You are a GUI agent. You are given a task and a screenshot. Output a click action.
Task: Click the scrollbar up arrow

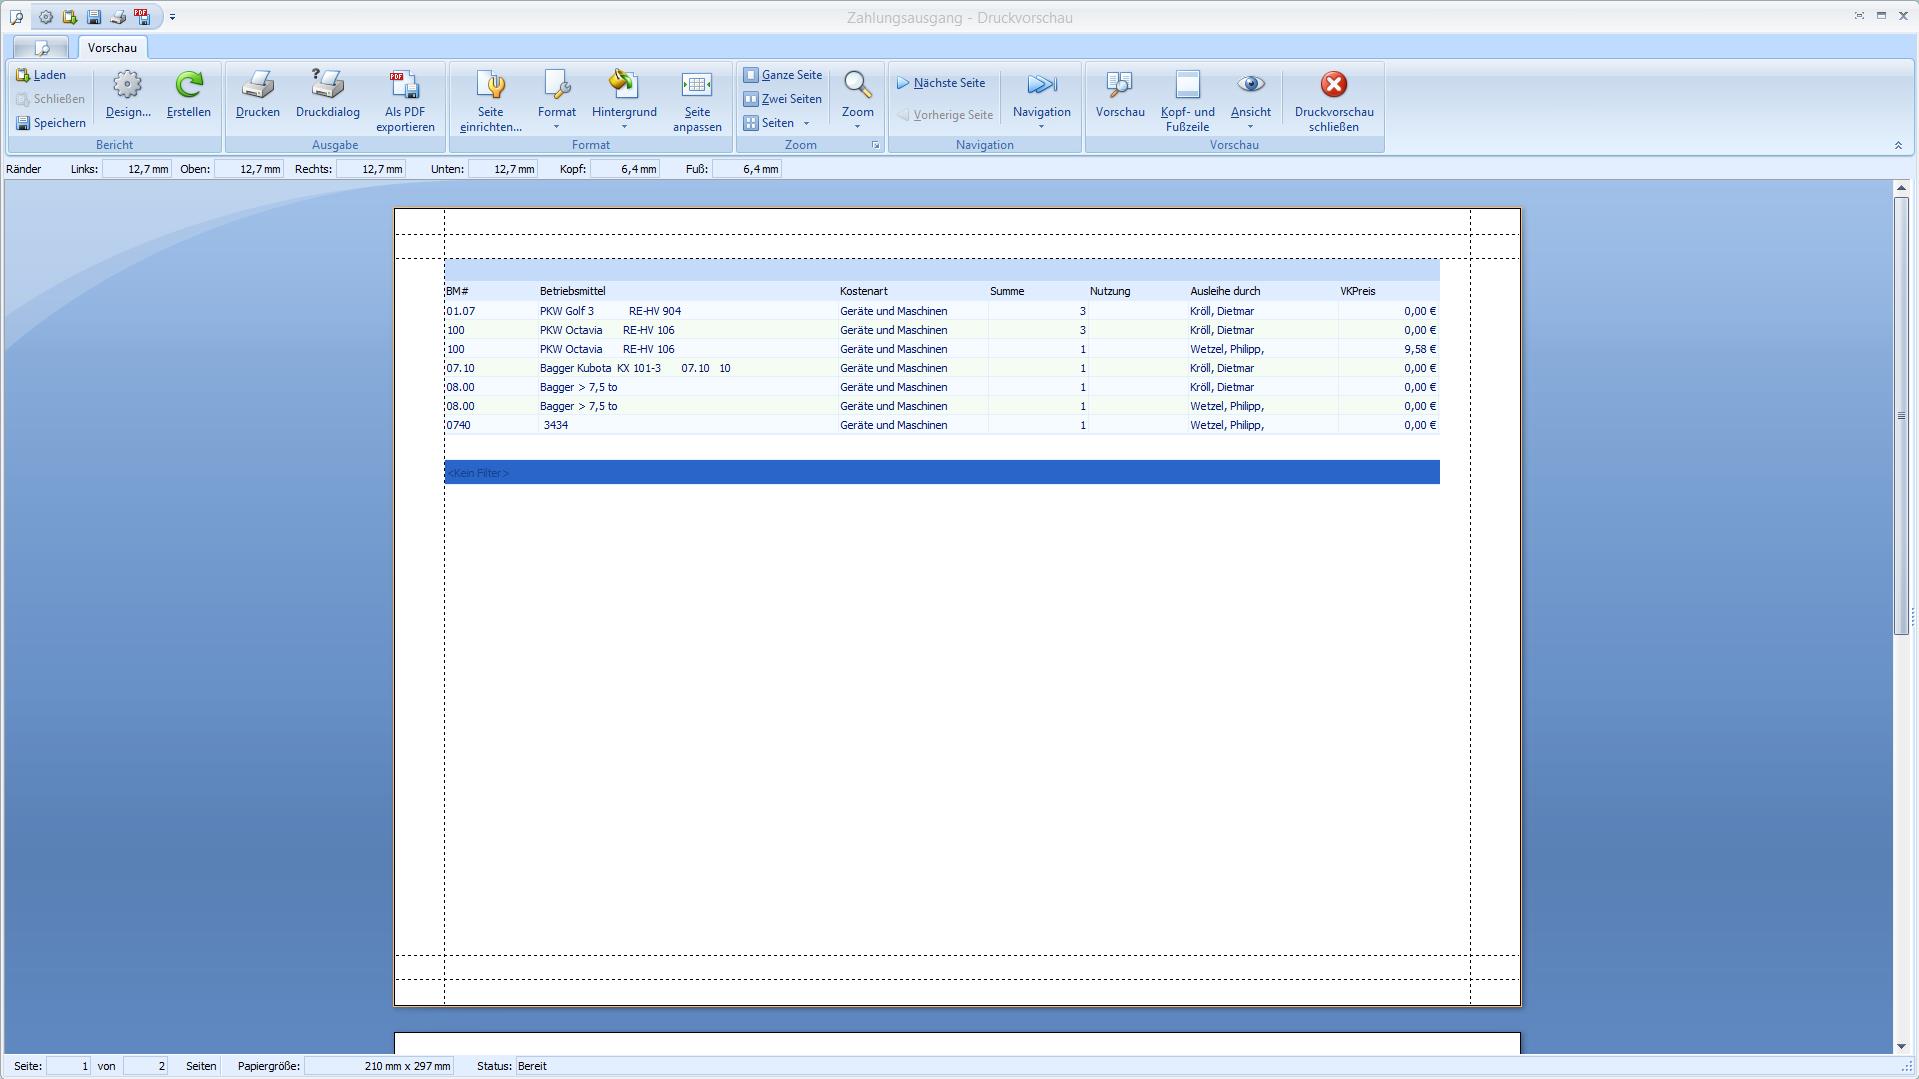[x=1901, y=188]
